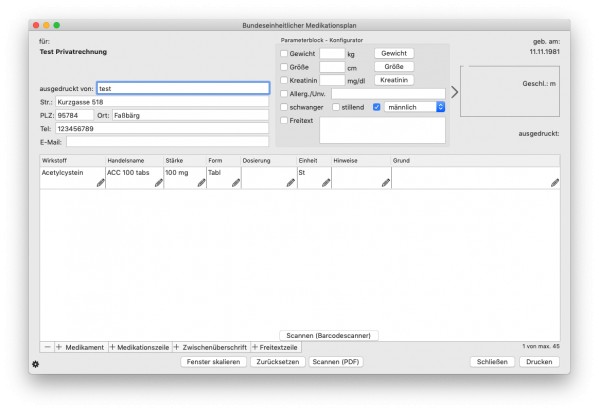Image resolution: width=599 pixels, height=412 pixels.
Task: Edit the Wirkstoff cell via pencil icon
Action: (100, 183)
